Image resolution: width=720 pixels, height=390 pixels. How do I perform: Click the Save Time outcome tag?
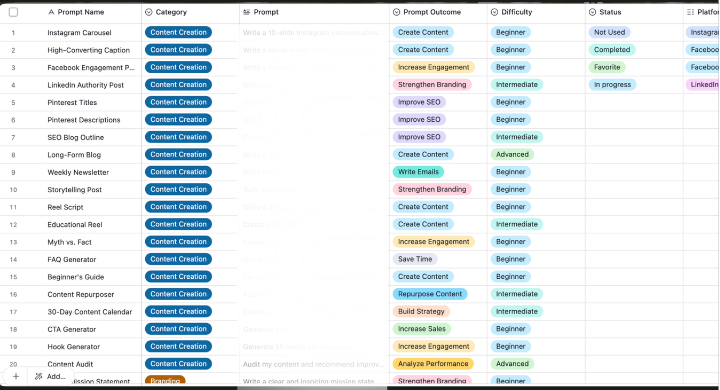[415, 259]
